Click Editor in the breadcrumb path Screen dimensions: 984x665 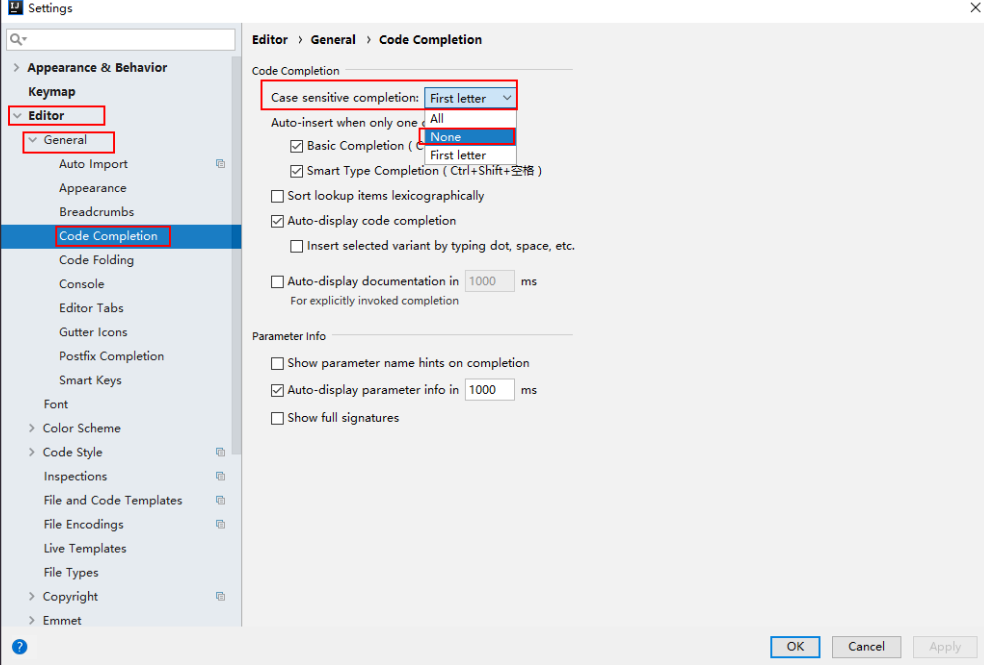point(270,40)
